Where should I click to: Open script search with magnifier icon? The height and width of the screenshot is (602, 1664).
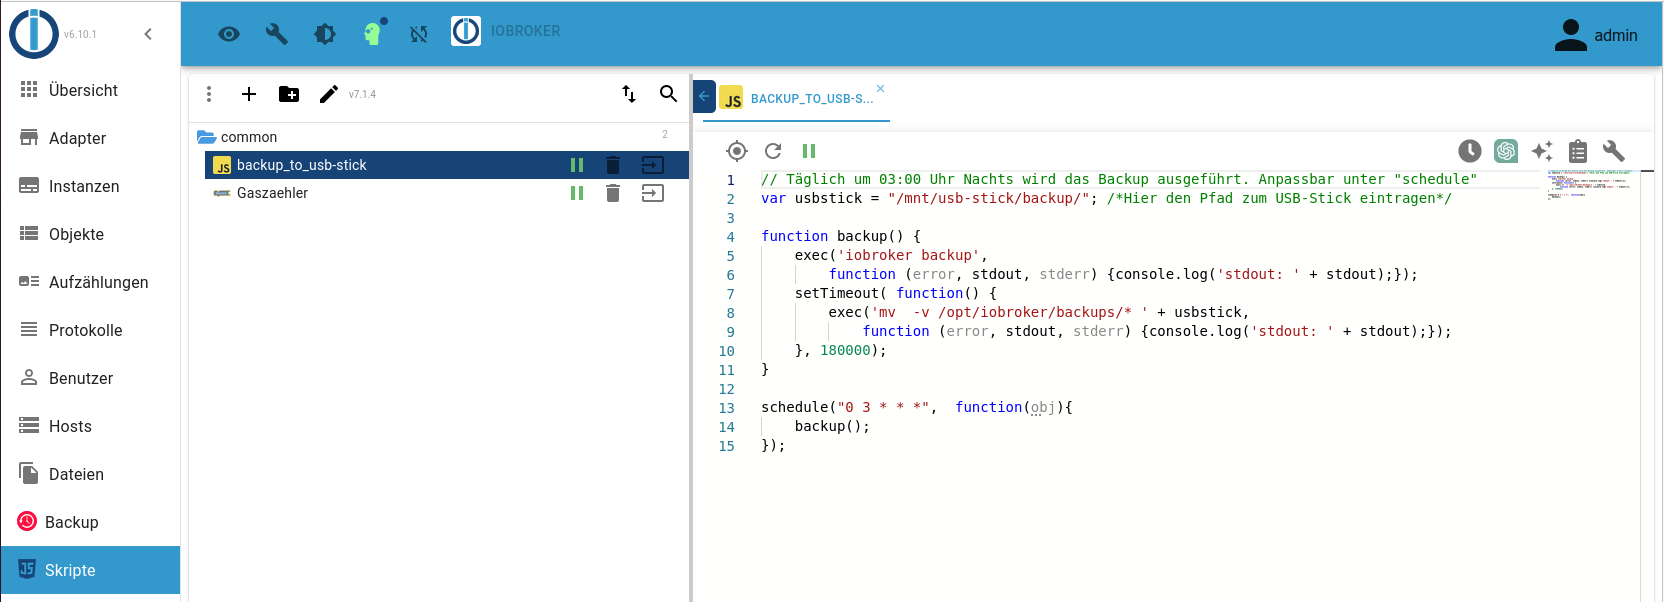pyautogui.click(x=669, y=94)
